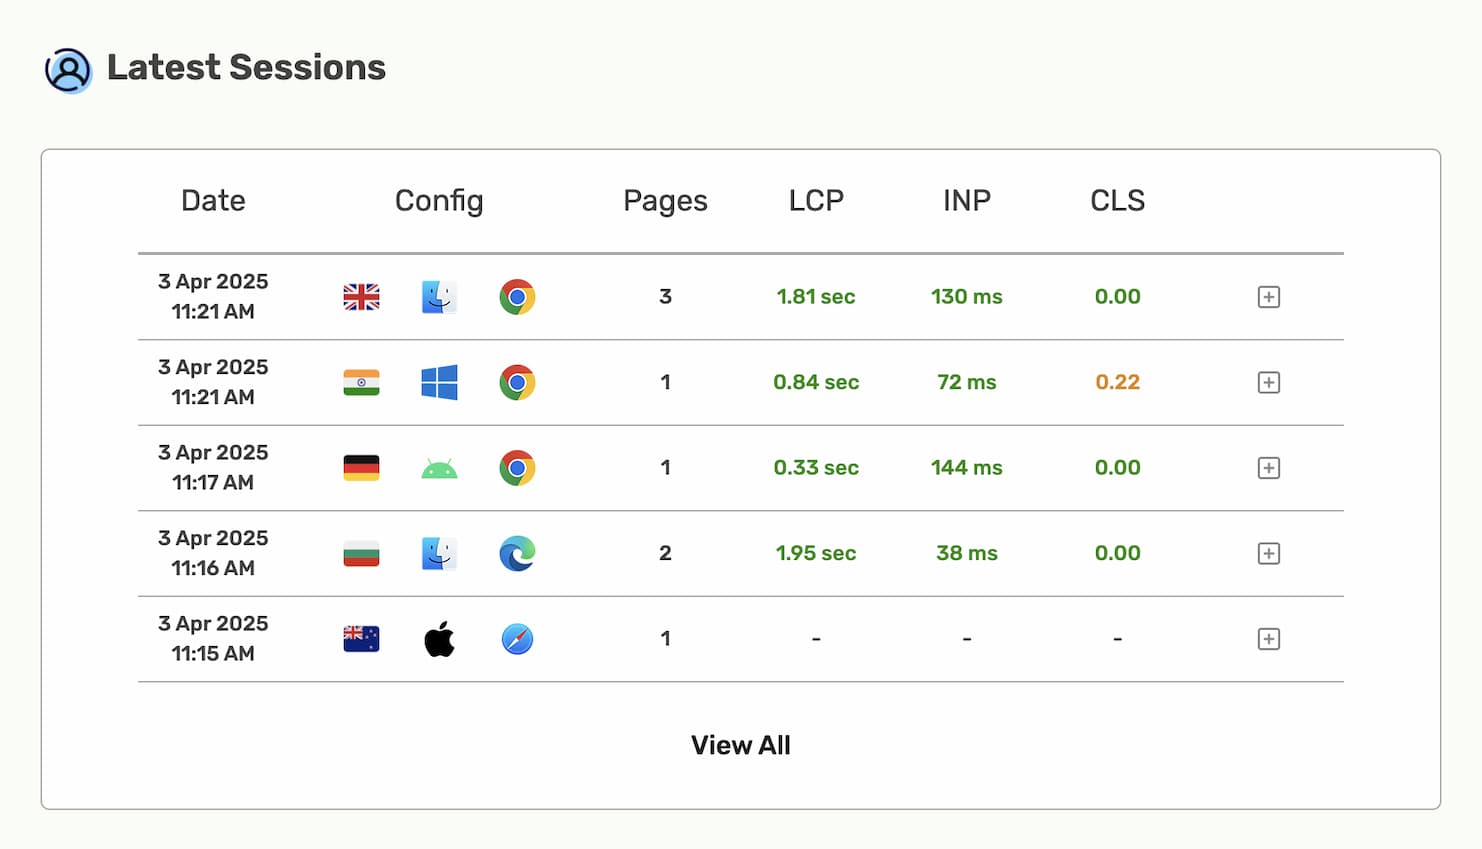Click the black Apple iOS logo icon
Screen dimensions: 1482x849
tap(439, 639)
